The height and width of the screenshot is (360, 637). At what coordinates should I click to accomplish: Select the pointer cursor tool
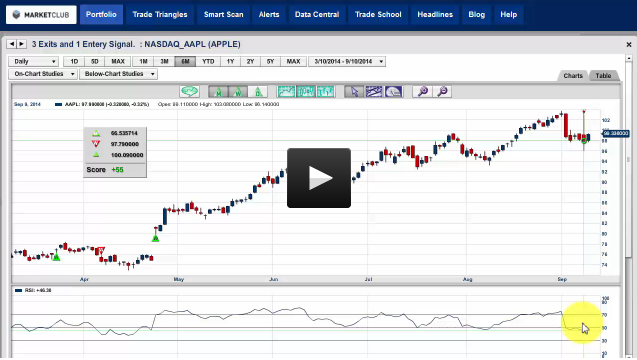354,91
